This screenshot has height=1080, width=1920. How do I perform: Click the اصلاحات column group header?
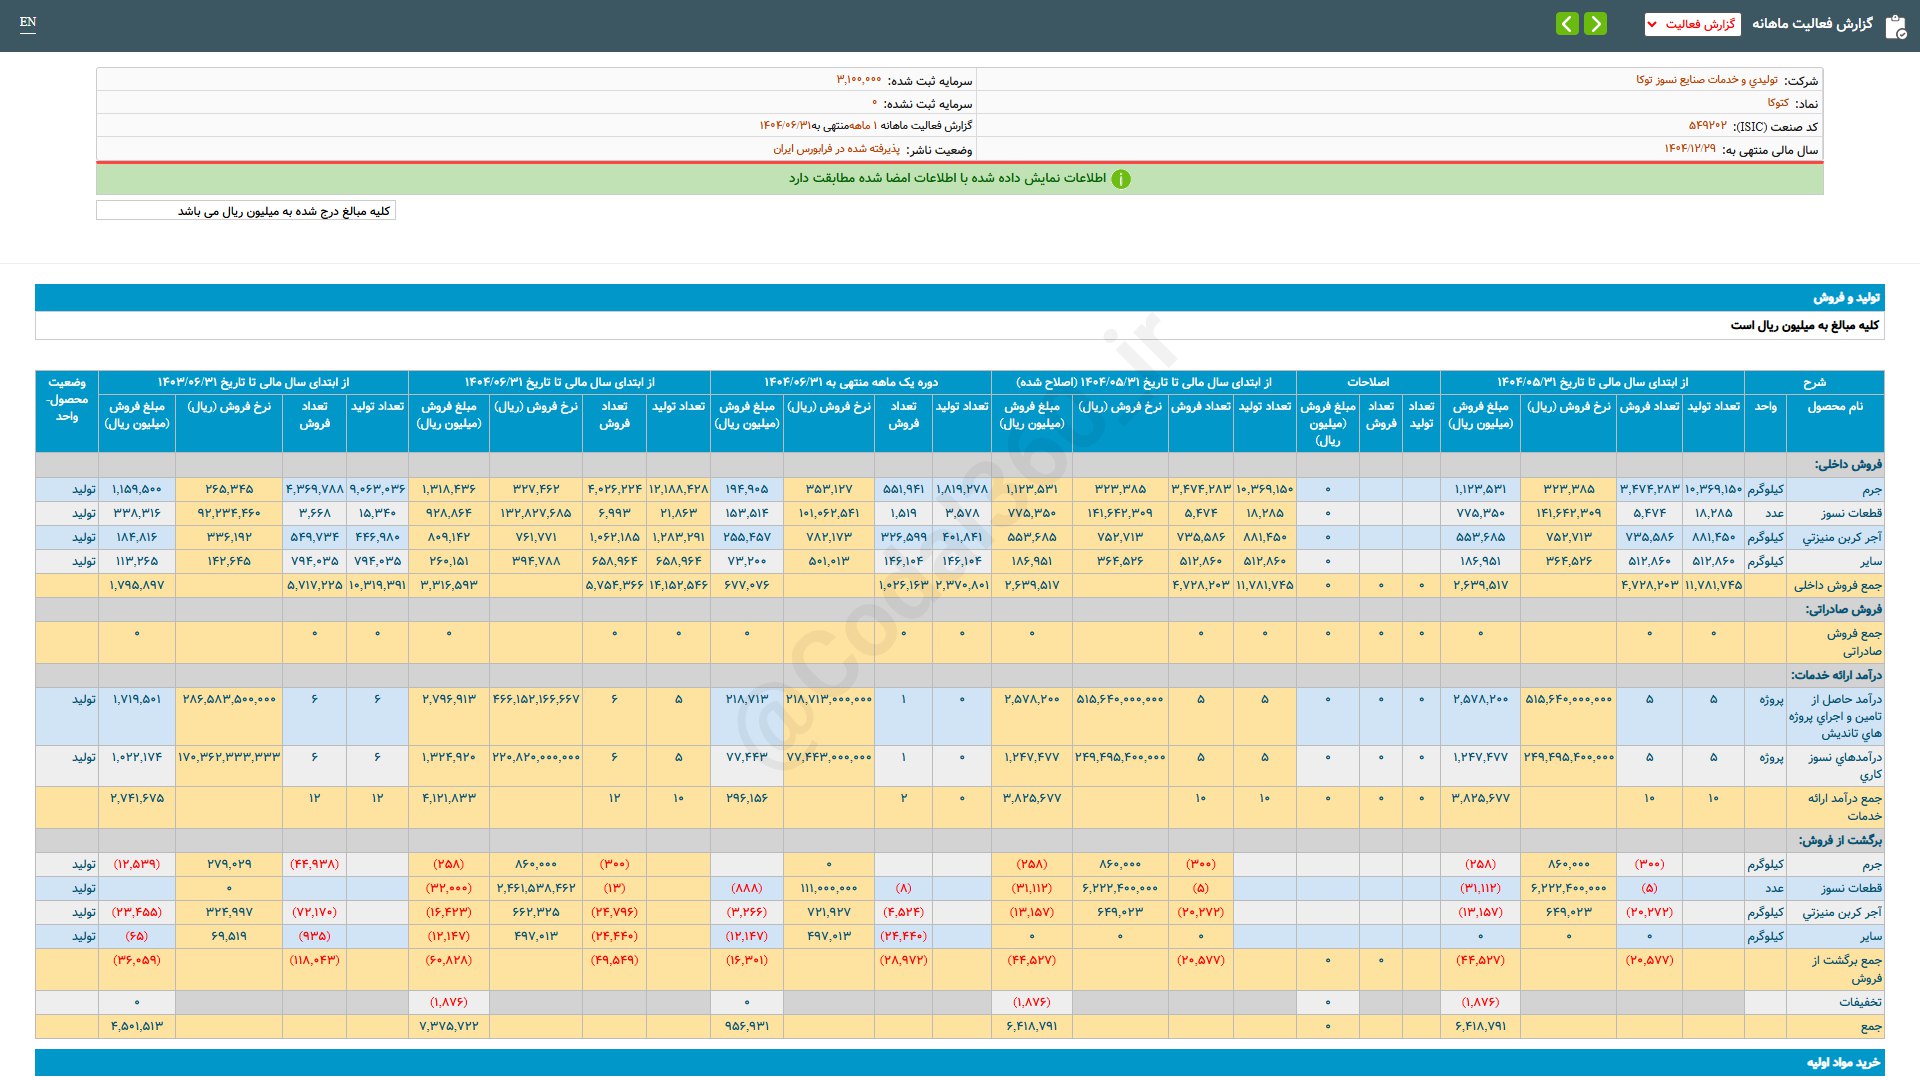[1367, 382]
